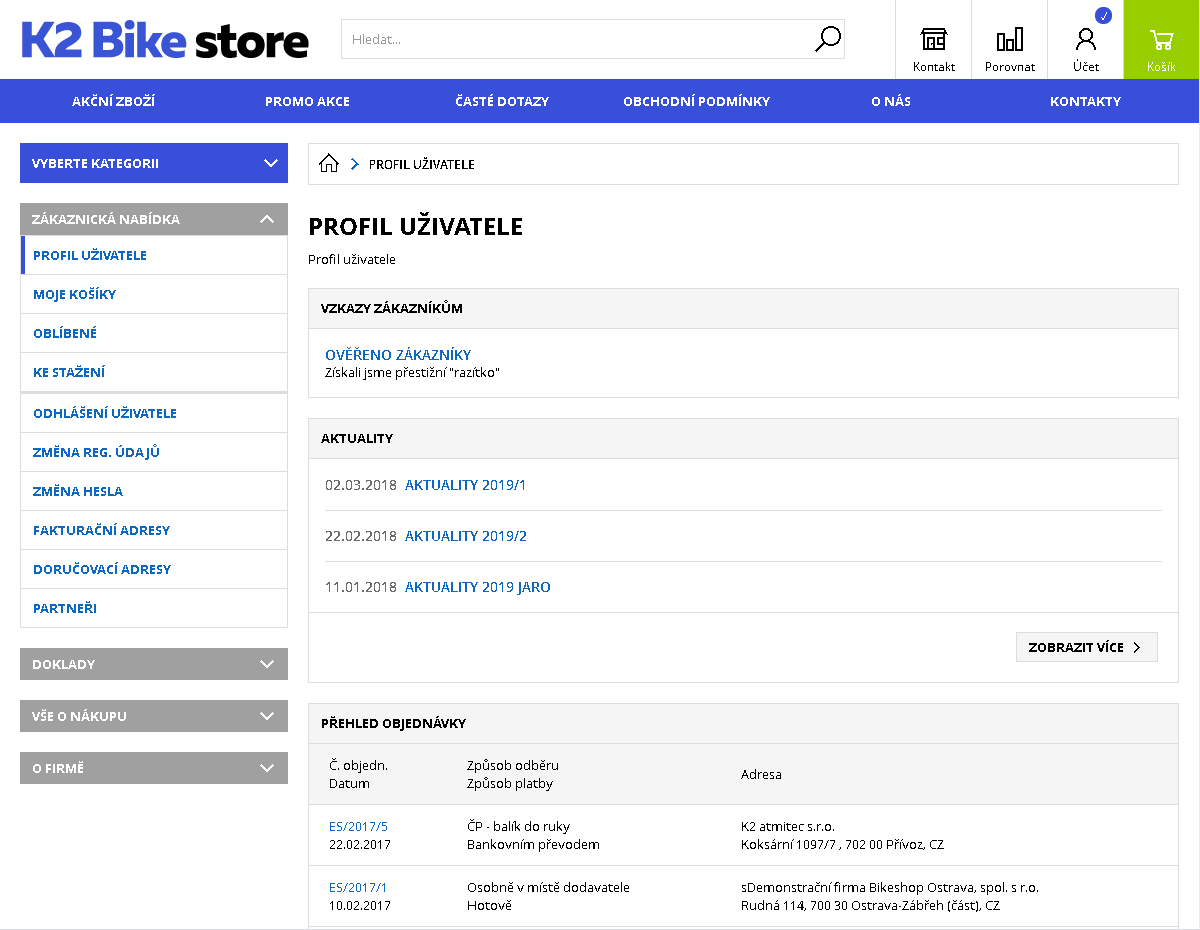1200x930 pixels.
Task: Open the Aktuality 2019/1 news item
Action: [465, 485]
